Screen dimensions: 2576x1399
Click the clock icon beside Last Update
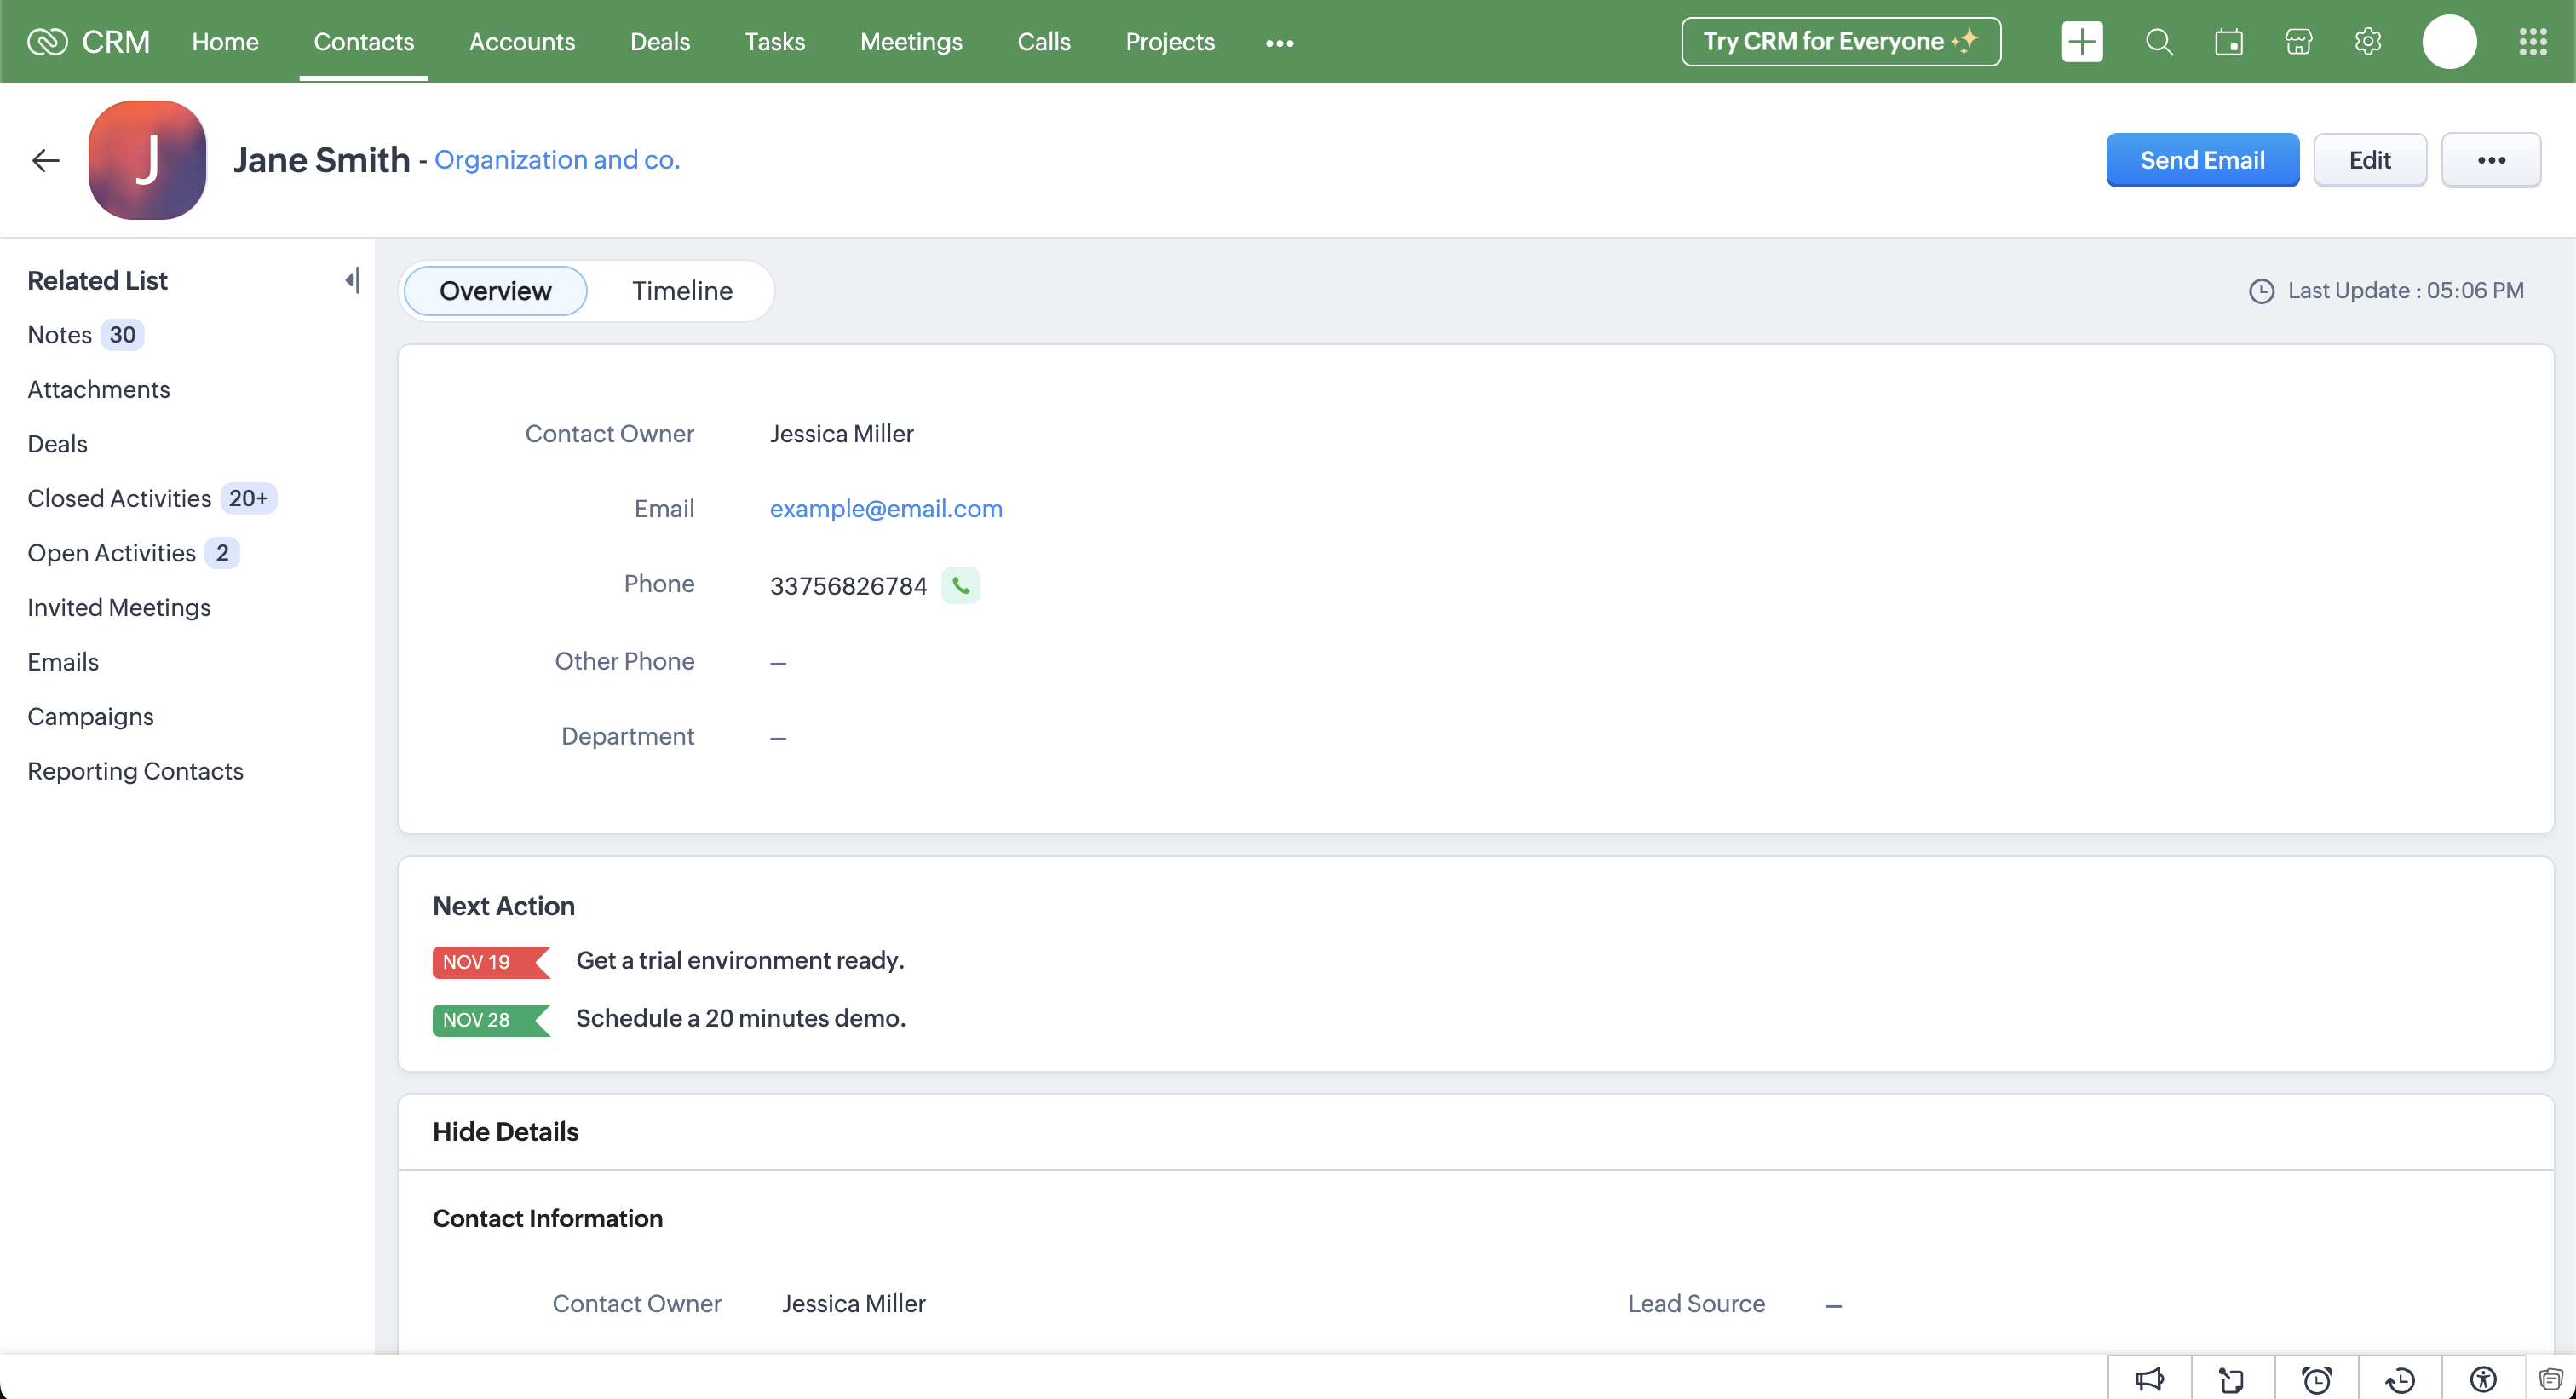[2261, 291]
